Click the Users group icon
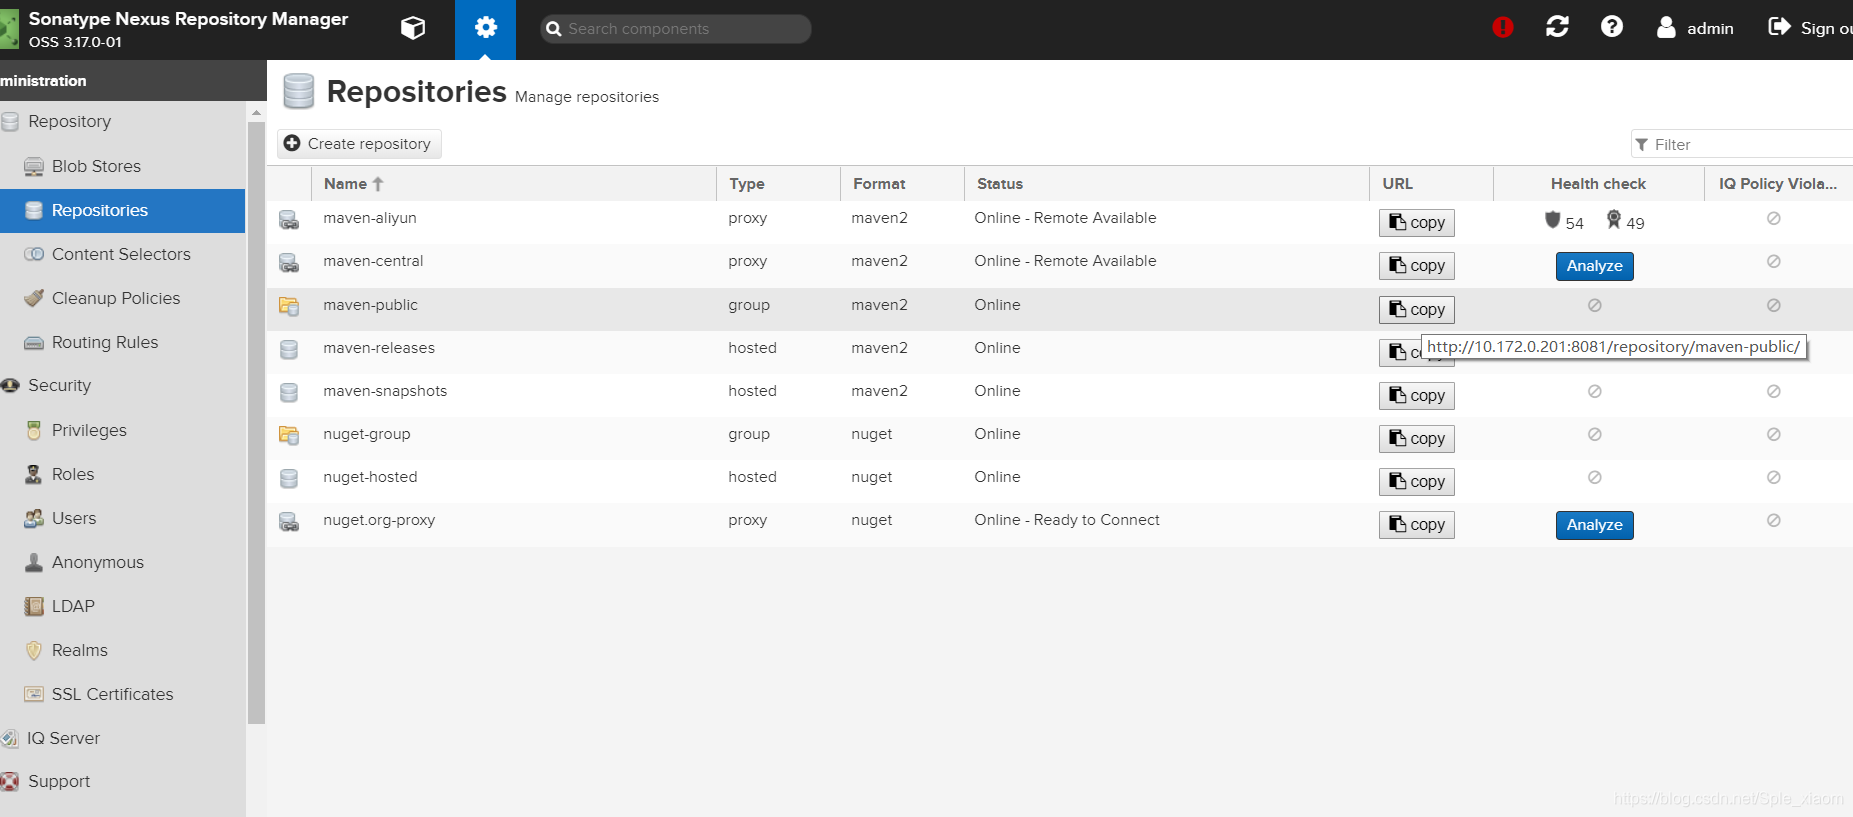The width and height of the screenshot is (1853, 817). (34, 518)
